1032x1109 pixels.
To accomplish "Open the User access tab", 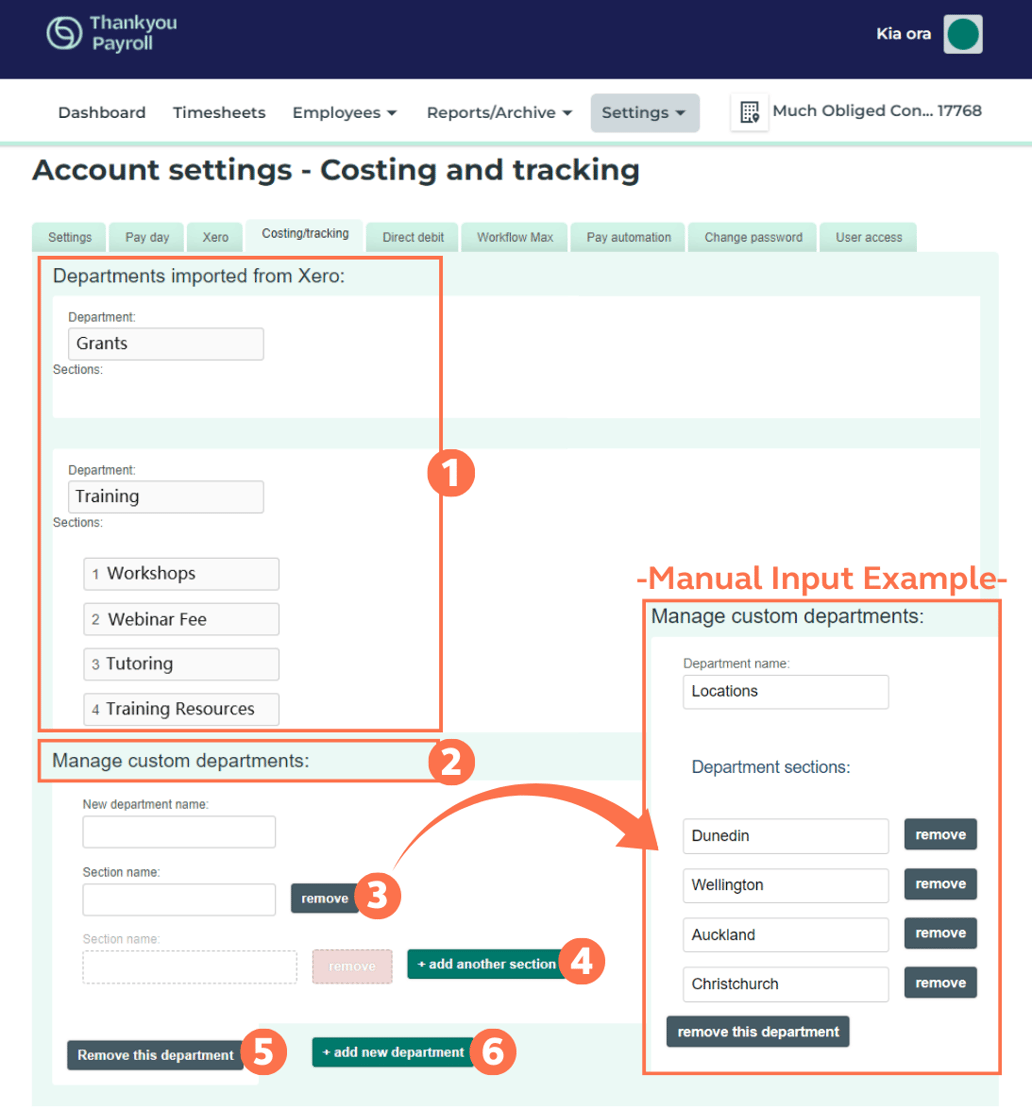I will pyautogui.click(x=867, y=237).
